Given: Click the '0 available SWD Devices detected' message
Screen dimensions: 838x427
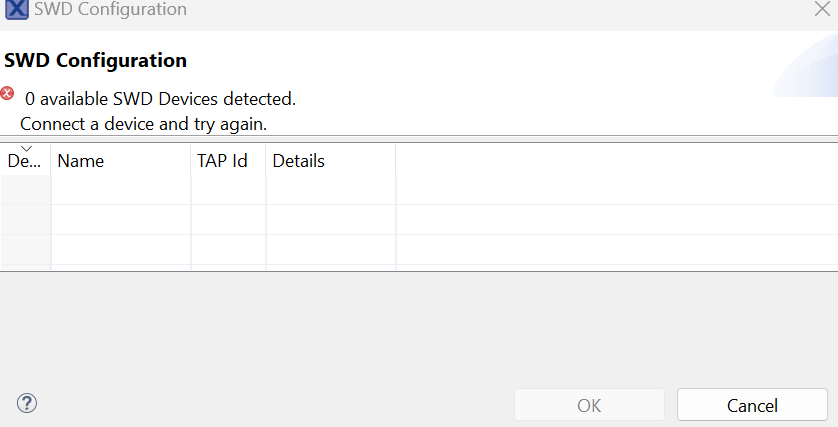Looking at the screenshot, I should 160,99.
